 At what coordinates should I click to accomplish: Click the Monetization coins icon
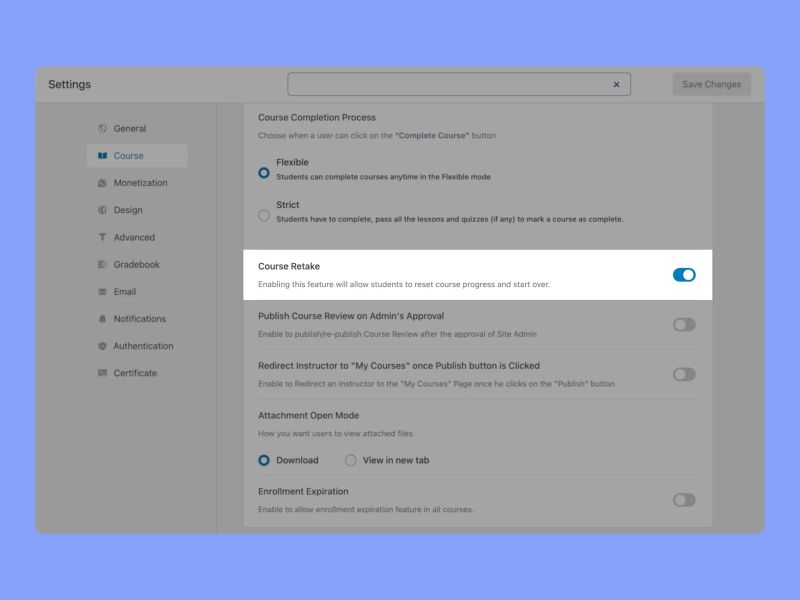click(100, 183)
